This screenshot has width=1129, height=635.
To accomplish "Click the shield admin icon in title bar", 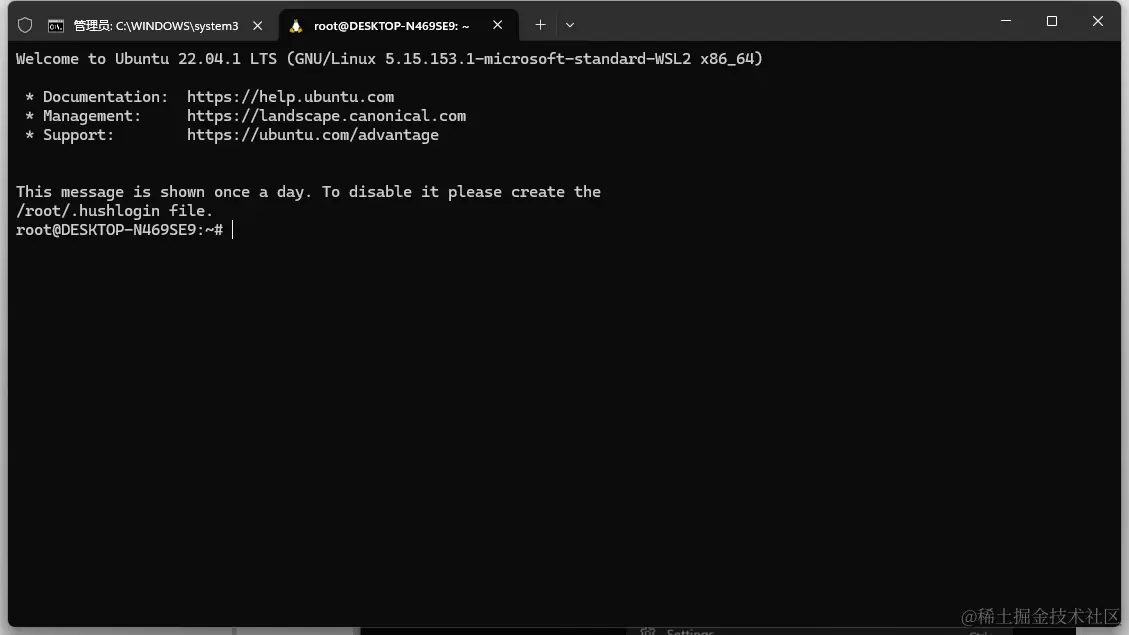I will point(25,25).
